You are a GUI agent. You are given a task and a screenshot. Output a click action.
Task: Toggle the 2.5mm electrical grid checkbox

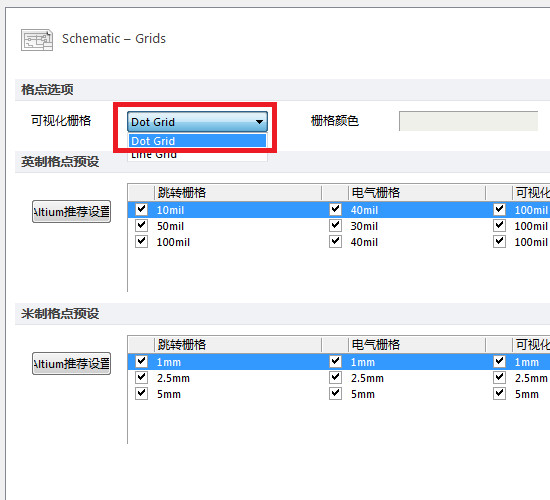coord(335,378)
